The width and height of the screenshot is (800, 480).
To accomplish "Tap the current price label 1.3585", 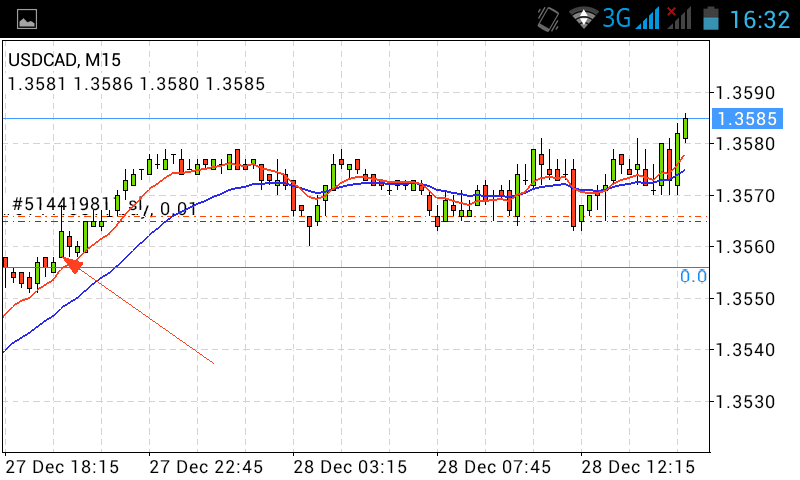I will [747, 118].
